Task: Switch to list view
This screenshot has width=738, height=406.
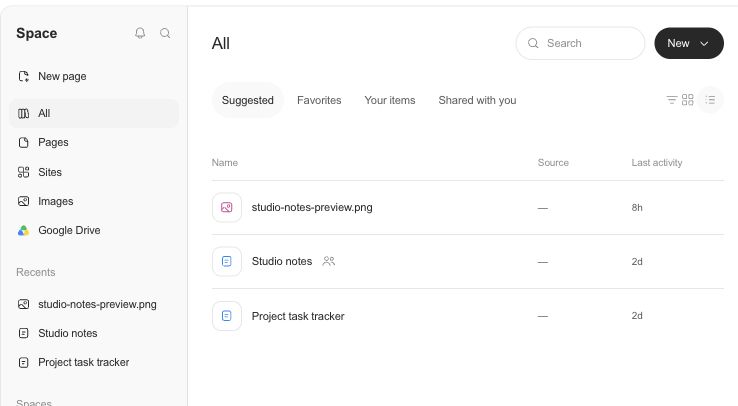Action: coord(710,100)
